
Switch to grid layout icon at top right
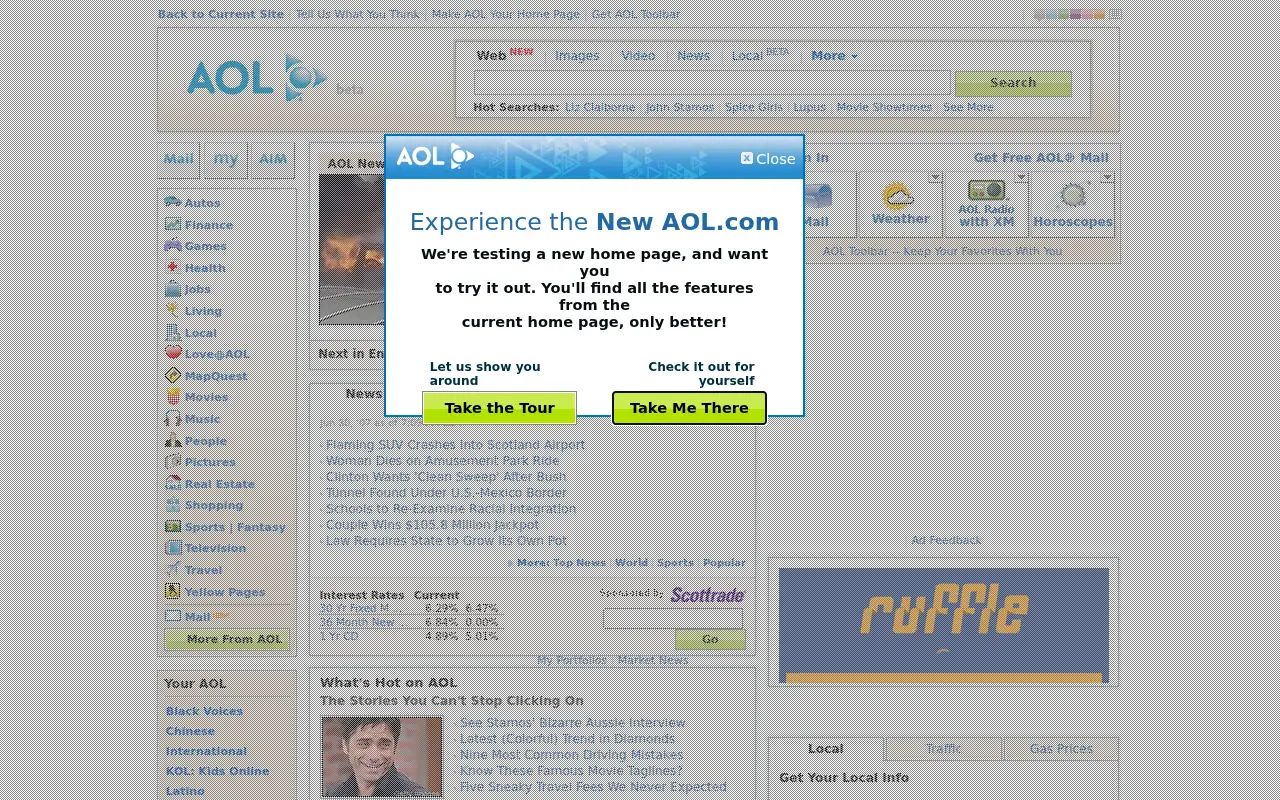tap(1115, 14)
